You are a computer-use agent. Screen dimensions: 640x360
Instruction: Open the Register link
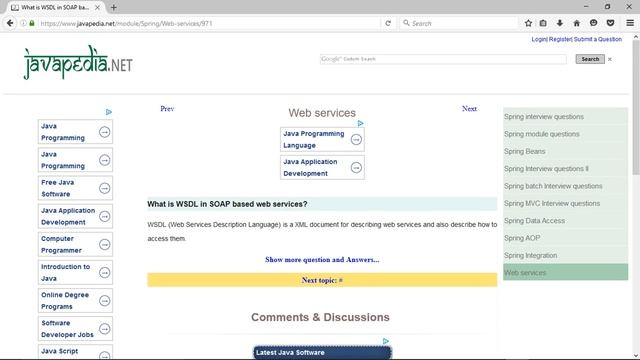tap(560, 39)
